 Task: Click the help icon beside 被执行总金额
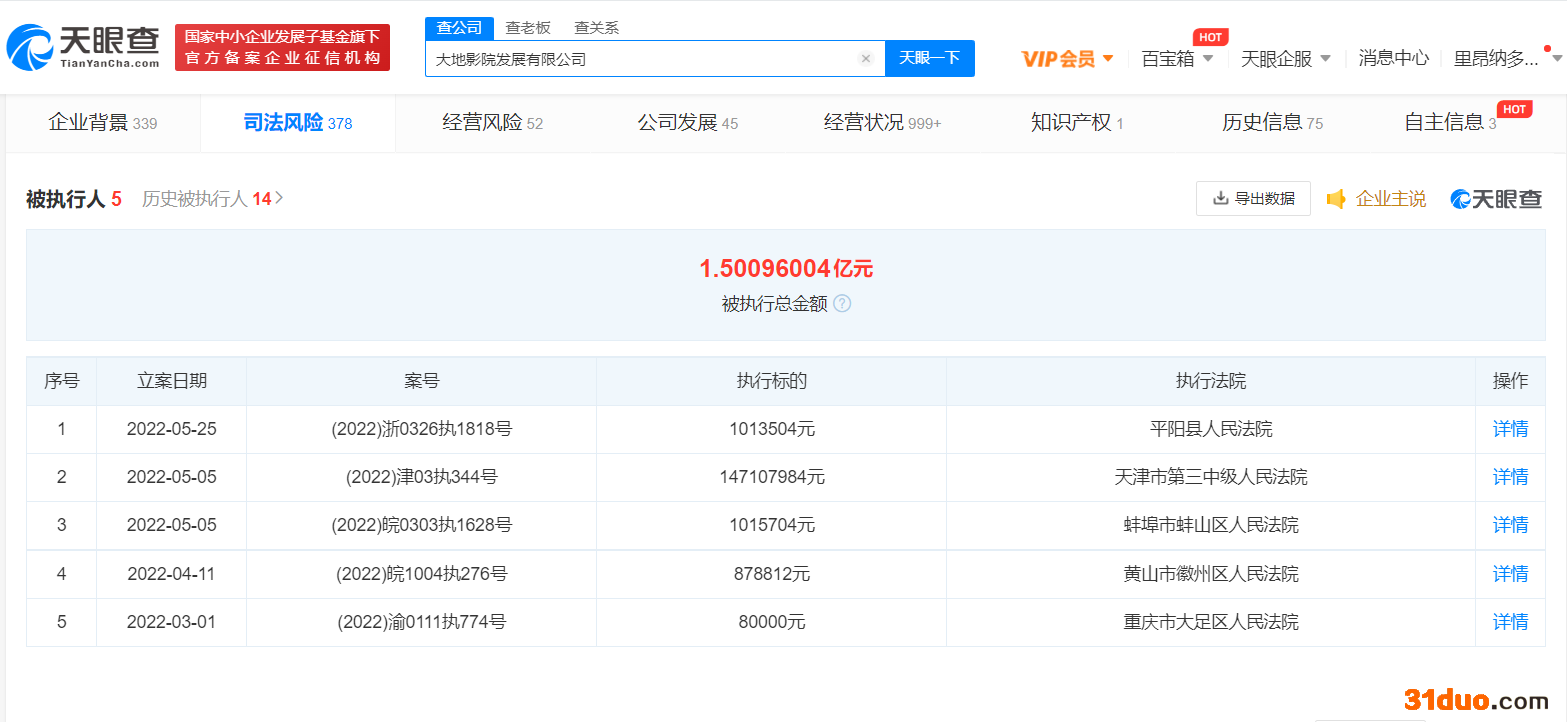[x=842, y=303]
